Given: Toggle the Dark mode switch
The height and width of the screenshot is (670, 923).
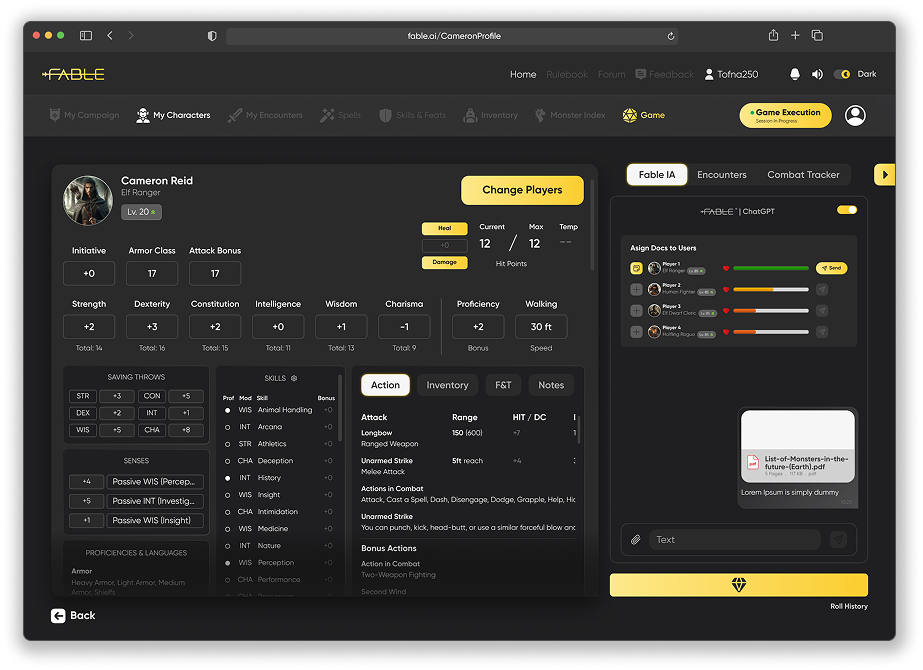Looking at the screenshot, I should coord(842,74).
